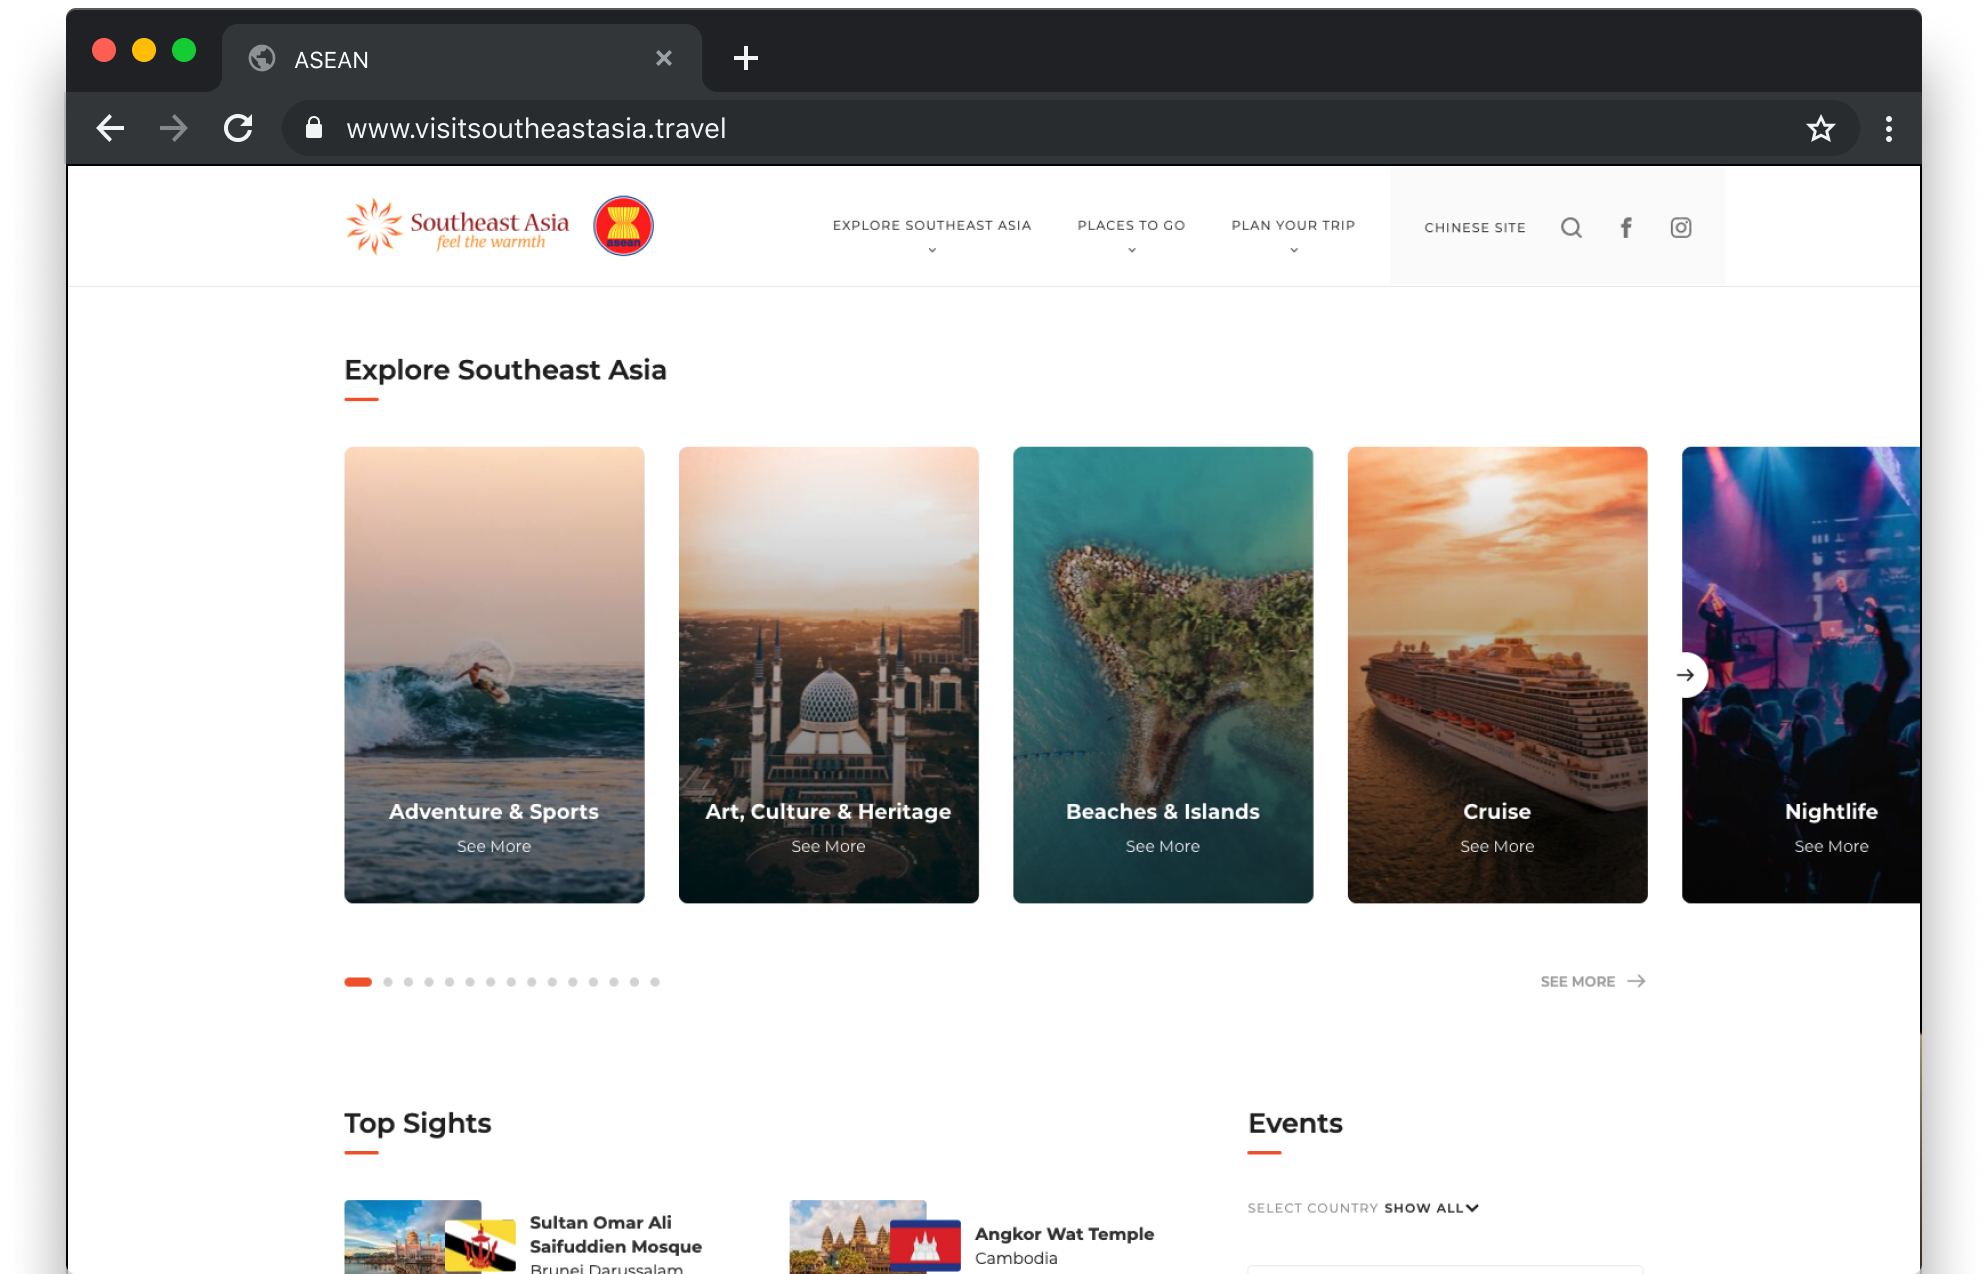Click the Cambodia country label
Viewport: 1988px width, 1274px height.
pyautogui.click(x=1016, y=1258)
